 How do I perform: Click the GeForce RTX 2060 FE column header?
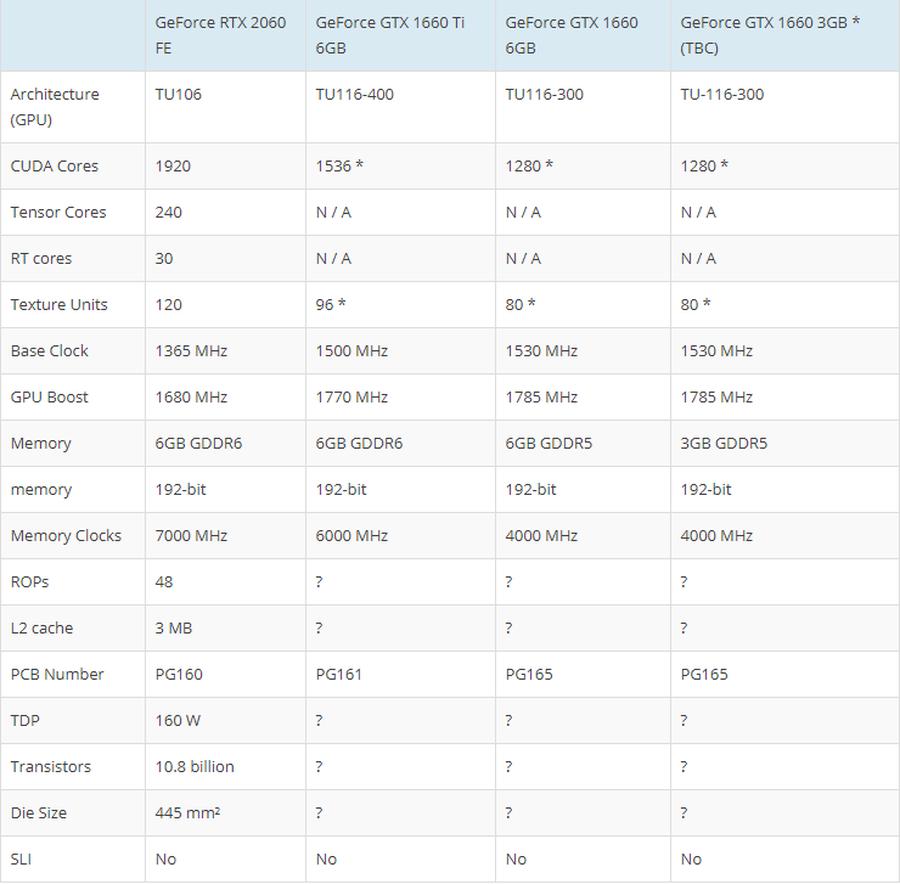coord(220,35)
